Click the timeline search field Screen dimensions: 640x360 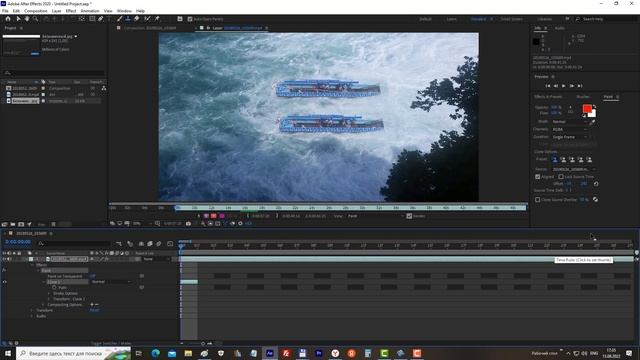[x=73, y=244]
